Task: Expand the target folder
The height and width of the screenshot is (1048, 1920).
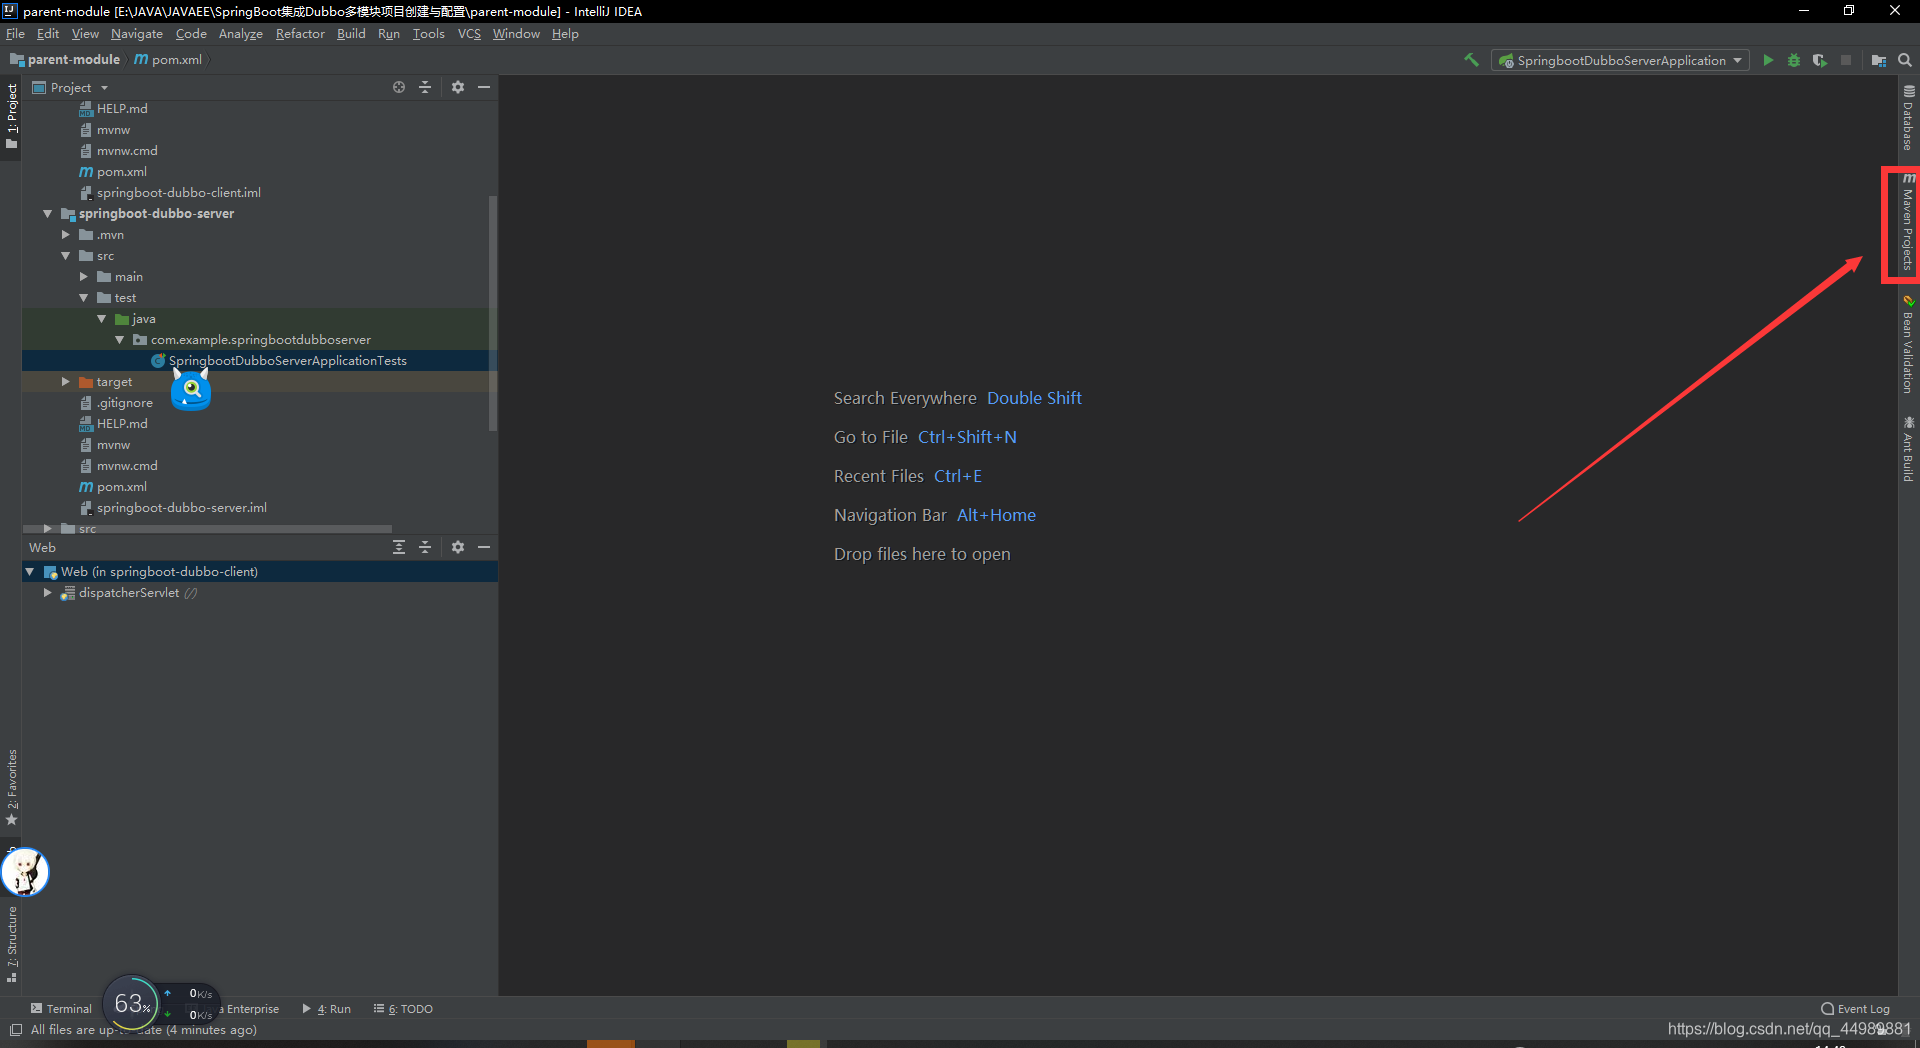Action: coord(65,381)
